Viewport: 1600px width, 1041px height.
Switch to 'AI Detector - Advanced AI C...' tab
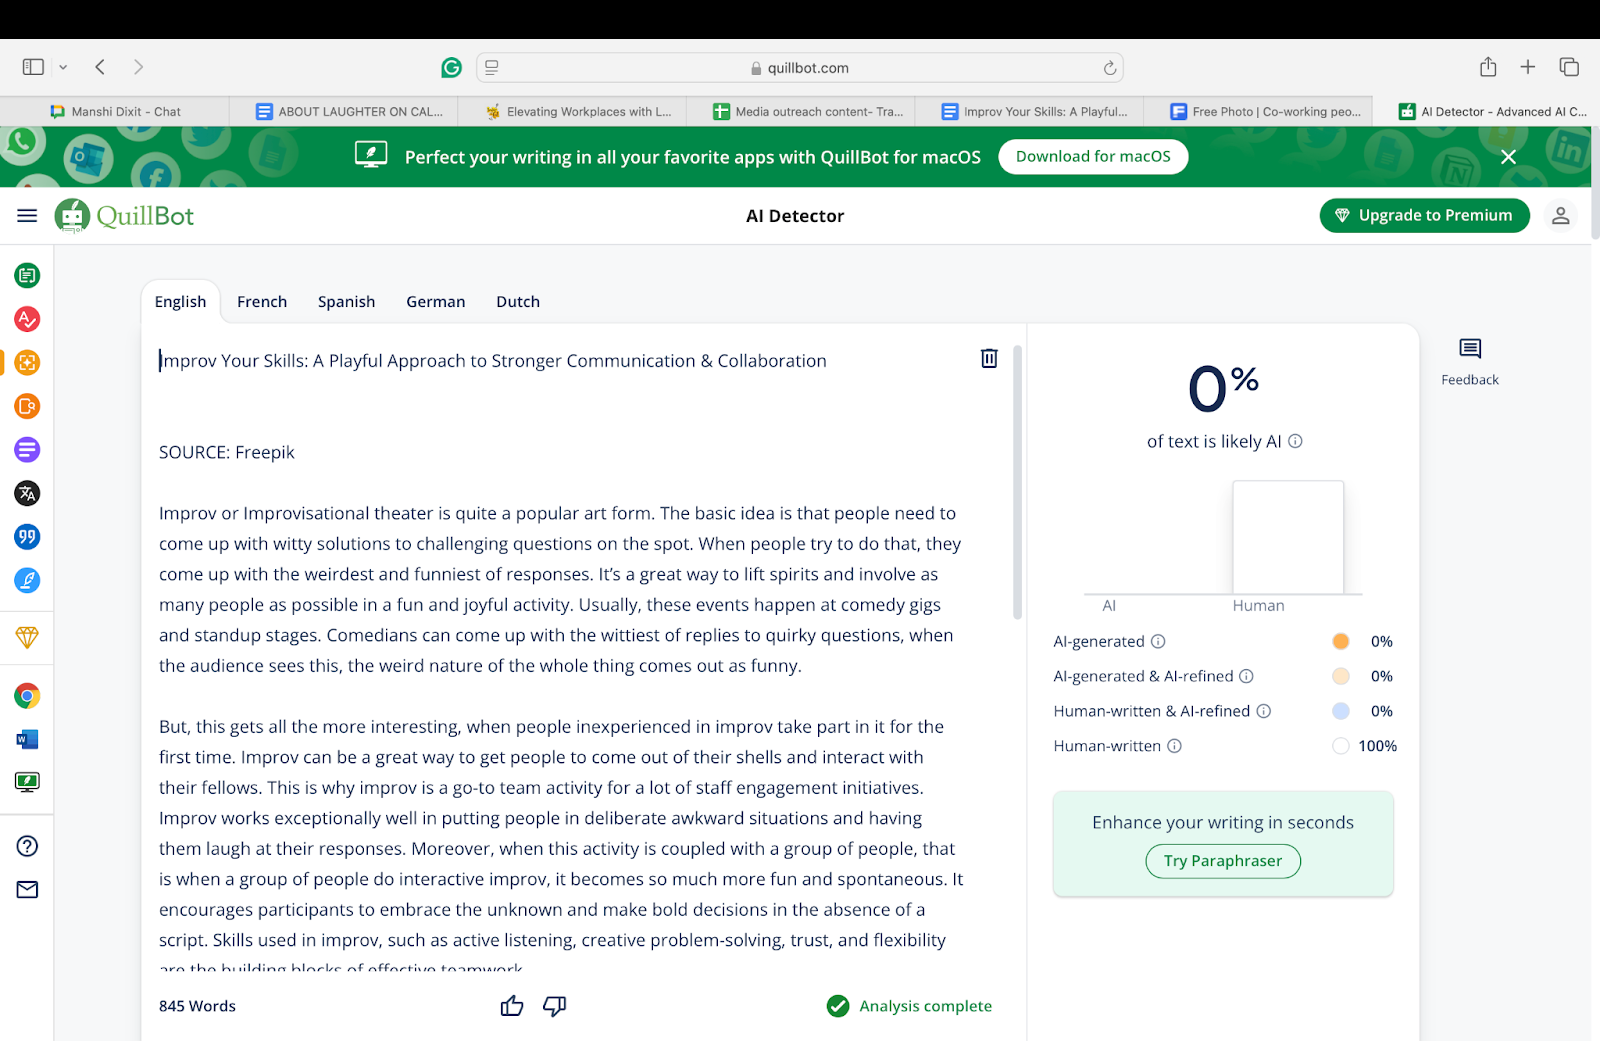click(1486, 112)
